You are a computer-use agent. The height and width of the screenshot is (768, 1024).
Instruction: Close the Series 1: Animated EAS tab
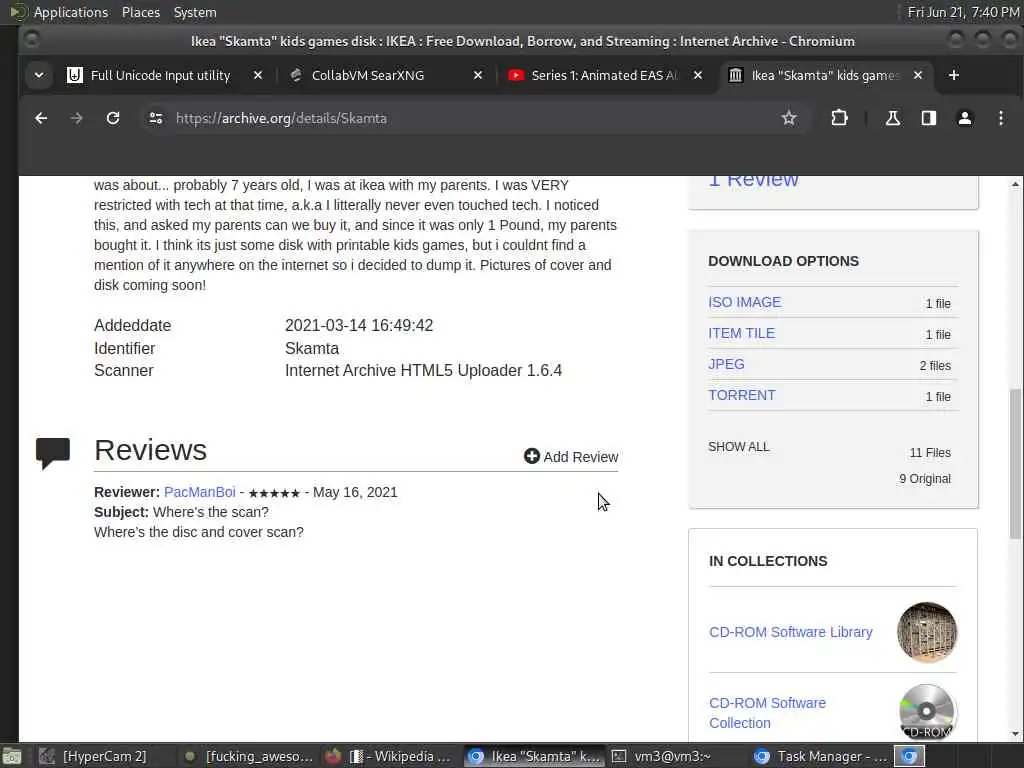(x=698, y=75)
